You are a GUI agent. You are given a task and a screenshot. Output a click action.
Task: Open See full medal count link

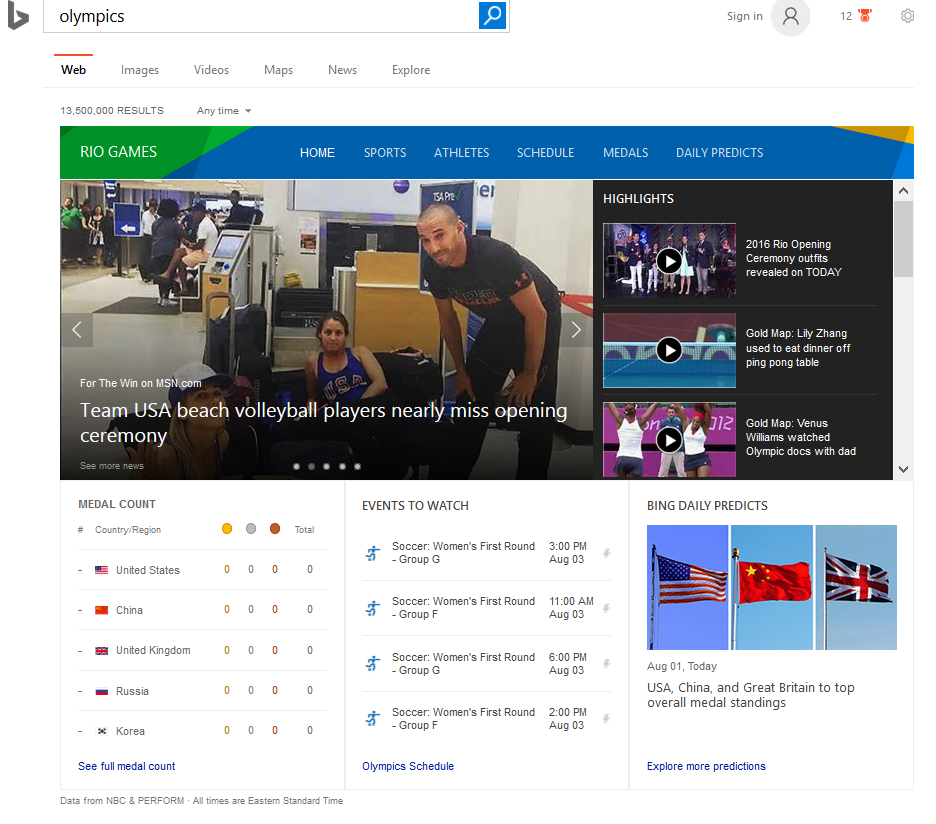point(127,766)
